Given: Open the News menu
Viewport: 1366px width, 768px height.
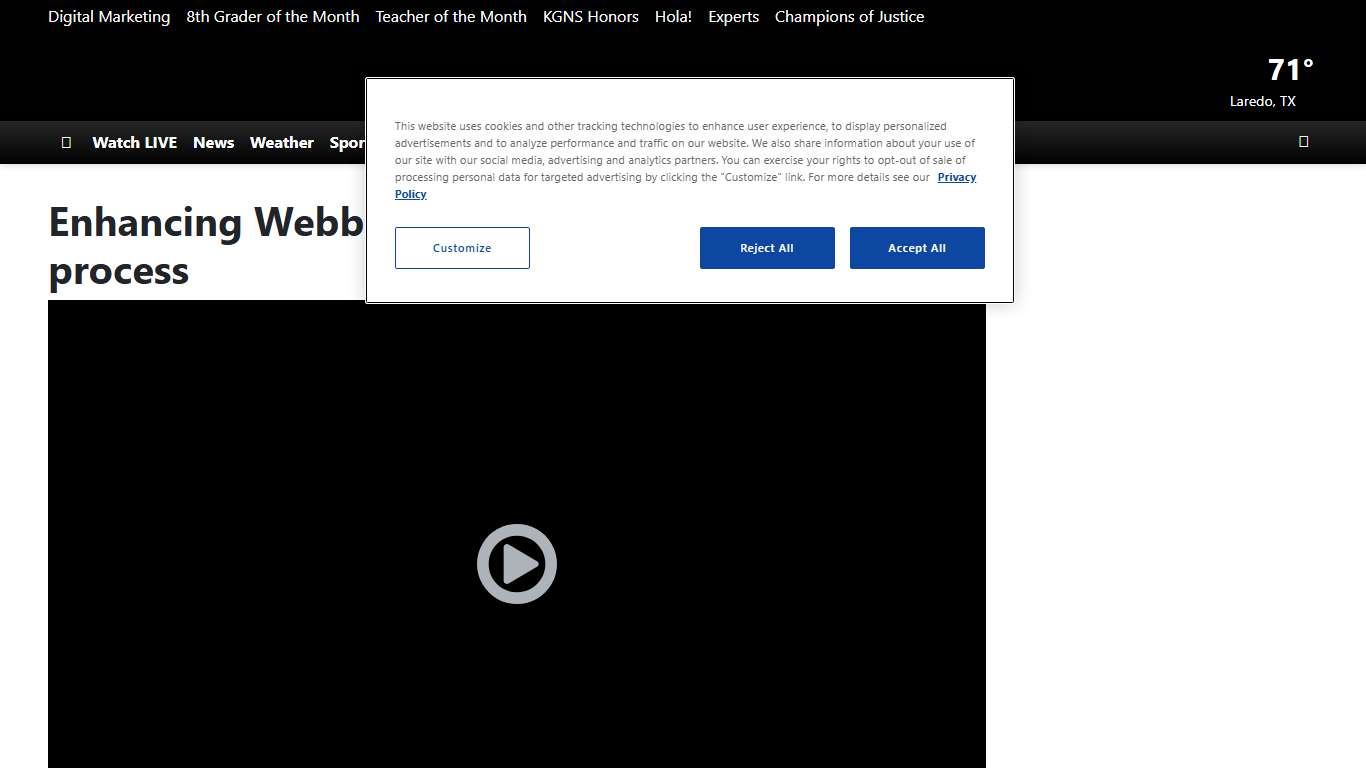Looking at the screenshot, I should (213, 142).
